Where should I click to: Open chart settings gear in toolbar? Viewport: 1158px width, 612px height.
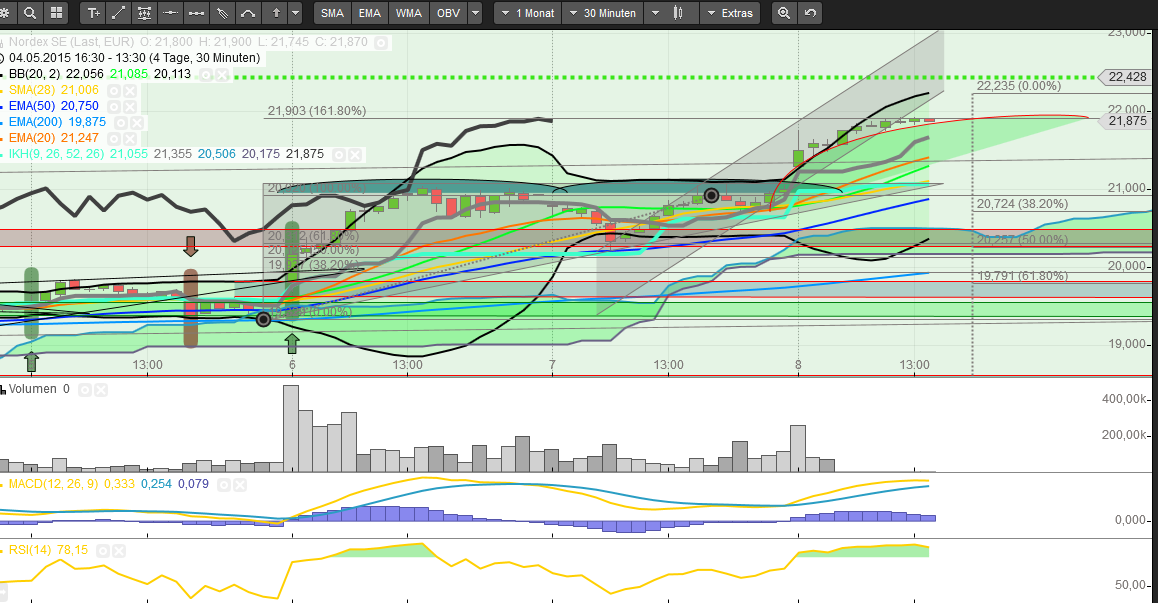5,13
